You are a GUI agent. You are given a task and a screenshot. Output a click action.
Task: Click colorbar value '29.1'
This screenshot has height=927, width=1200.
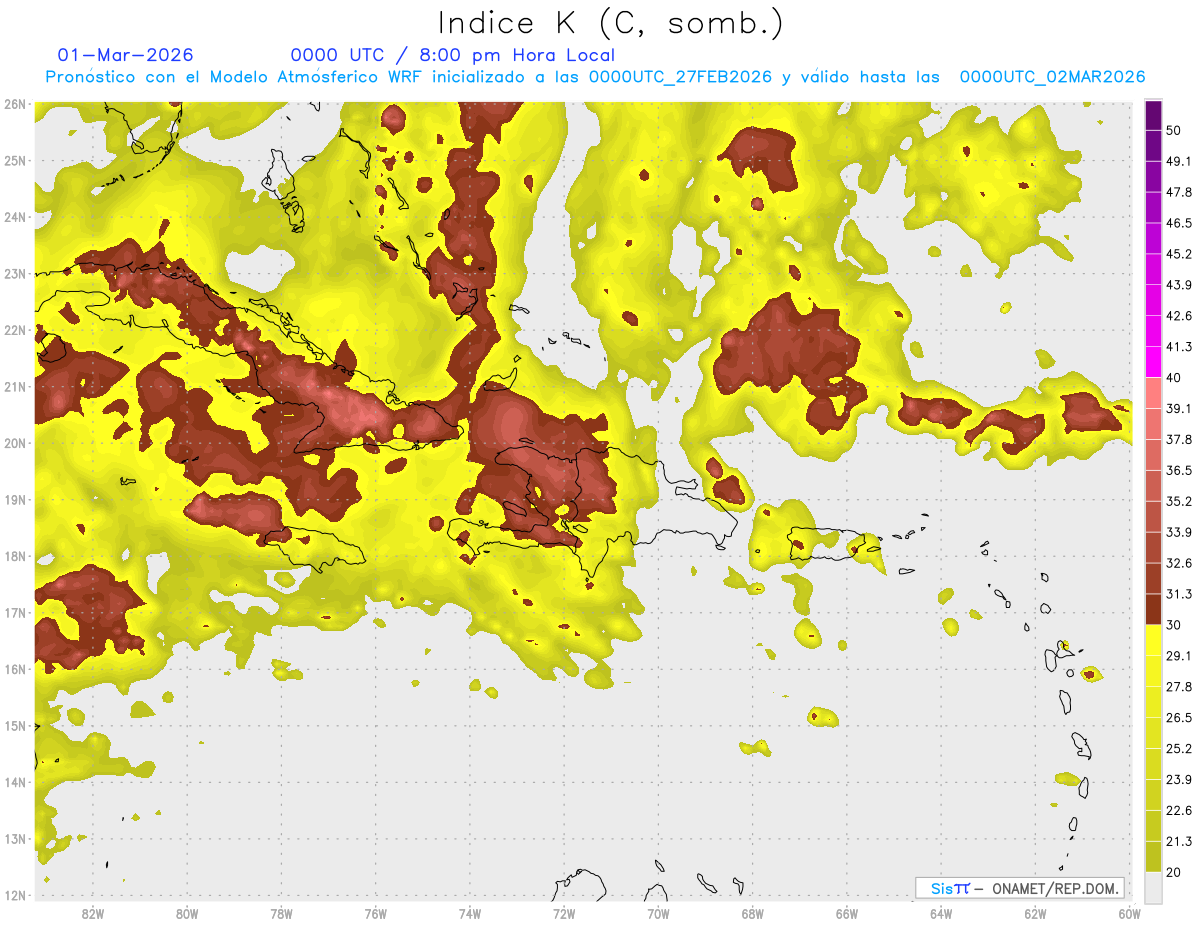click(x=1178, y=656)
